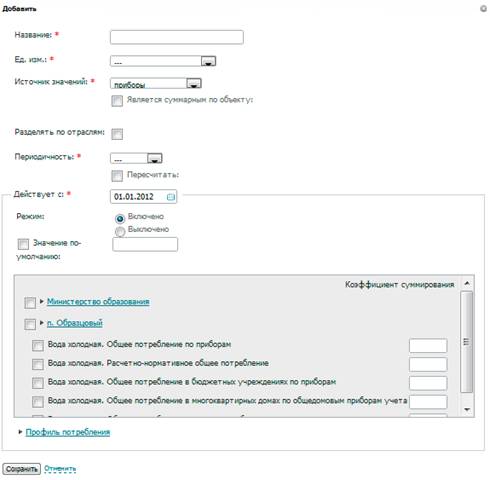Check Является суммарным по объекту checkbox
This screenshot has width=490, height=480.
click(117, 101)
